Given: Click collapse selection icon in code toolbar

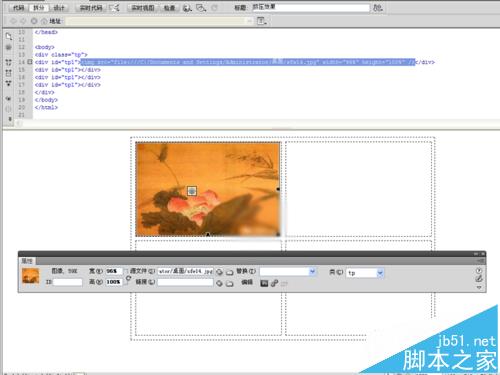Looking at the screenshot, I should tap(9, 73).
